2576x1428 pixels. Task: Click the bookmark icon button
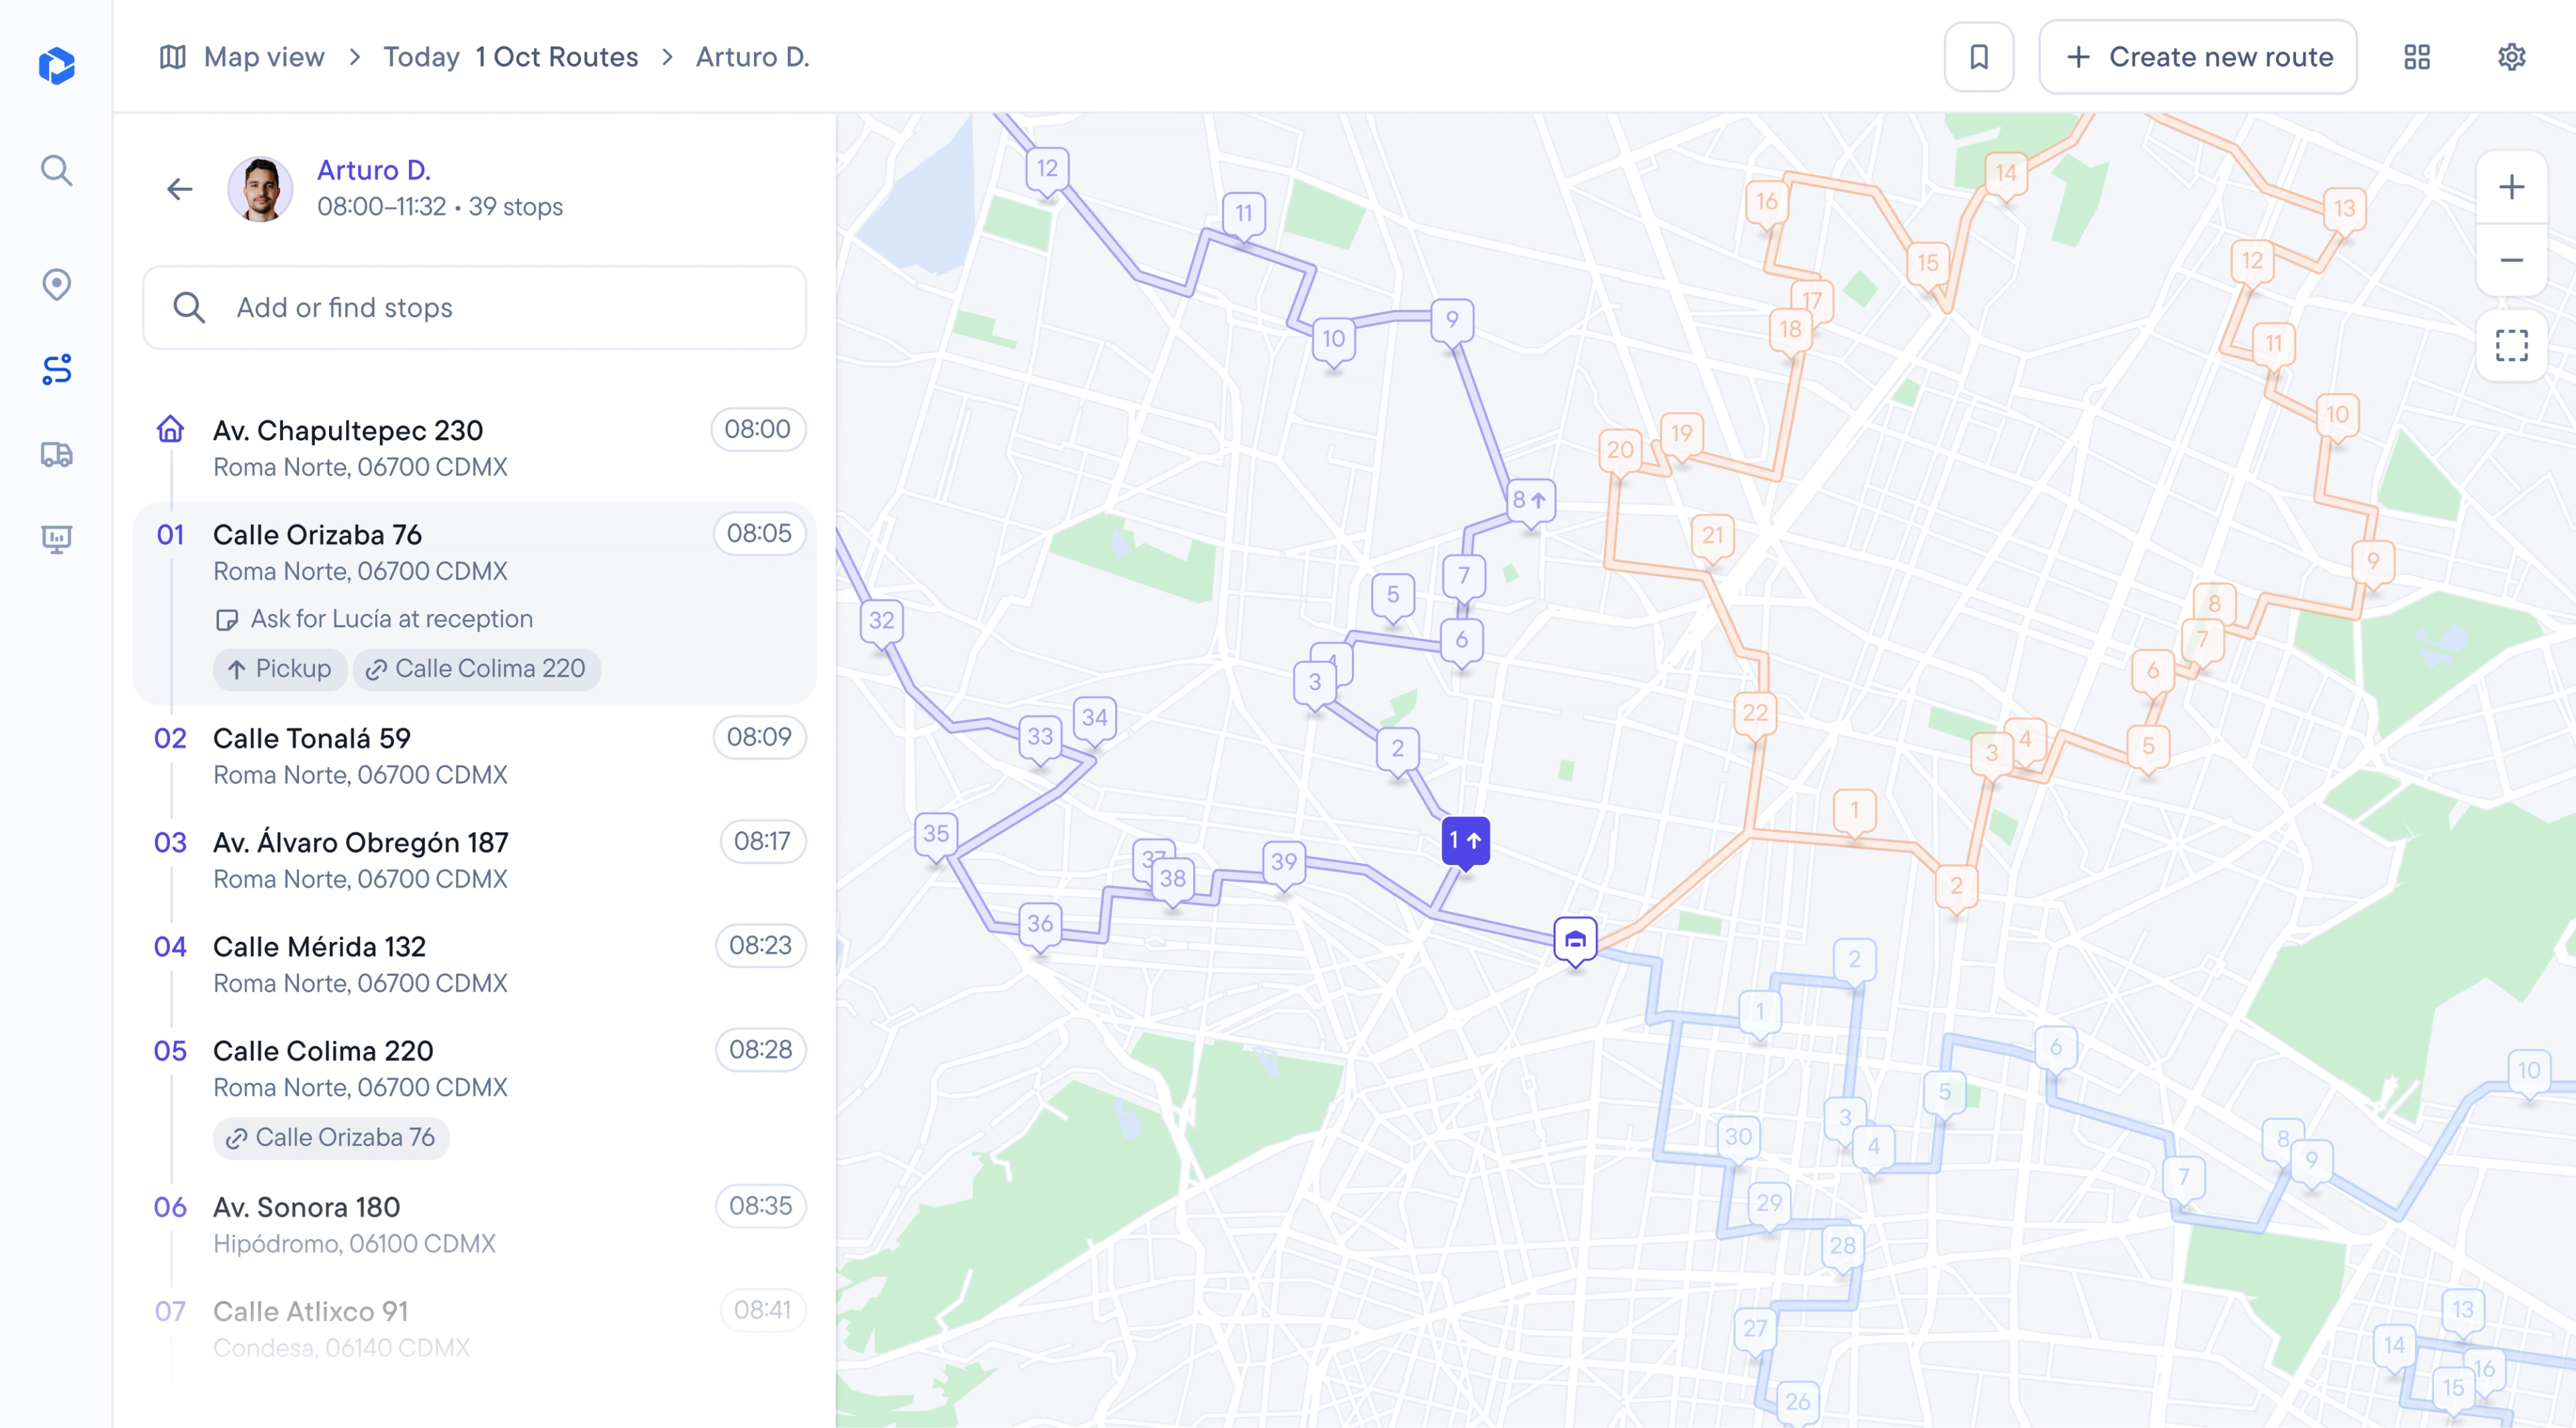point(1978,57)
